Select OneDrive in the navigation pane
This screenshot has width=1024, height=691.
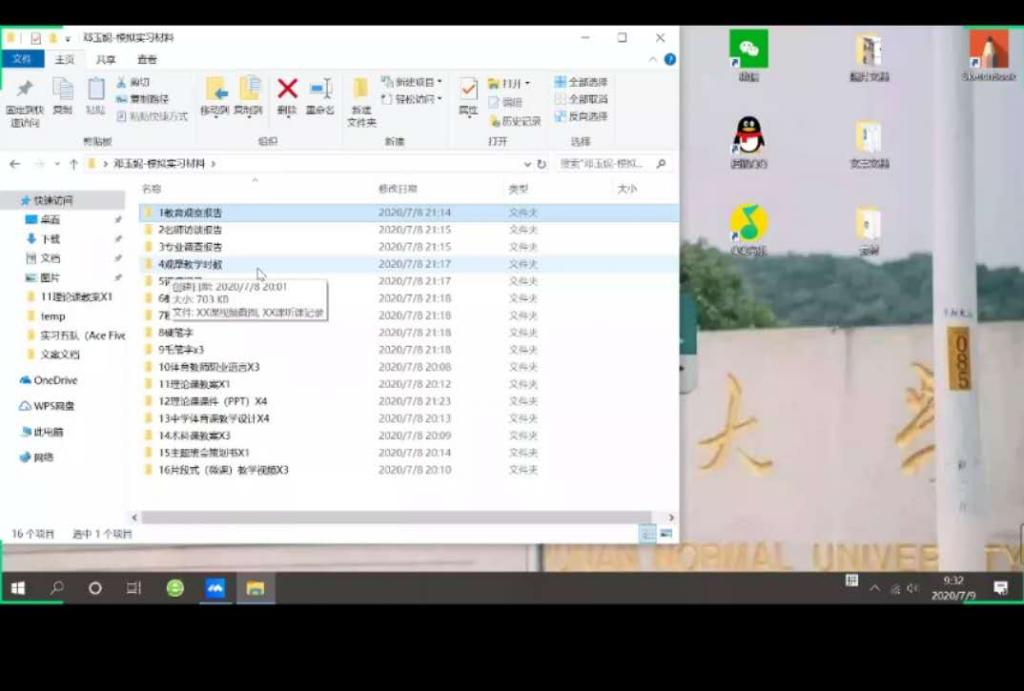tap(55, 380)
